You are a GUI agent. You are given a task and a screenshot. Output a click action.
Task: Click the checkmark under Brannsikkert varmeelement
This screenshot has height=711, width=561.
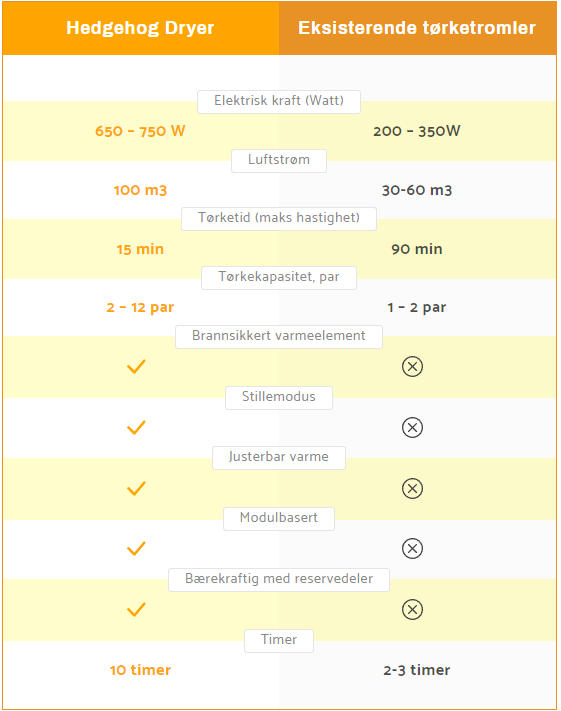[x=136, y=366]
